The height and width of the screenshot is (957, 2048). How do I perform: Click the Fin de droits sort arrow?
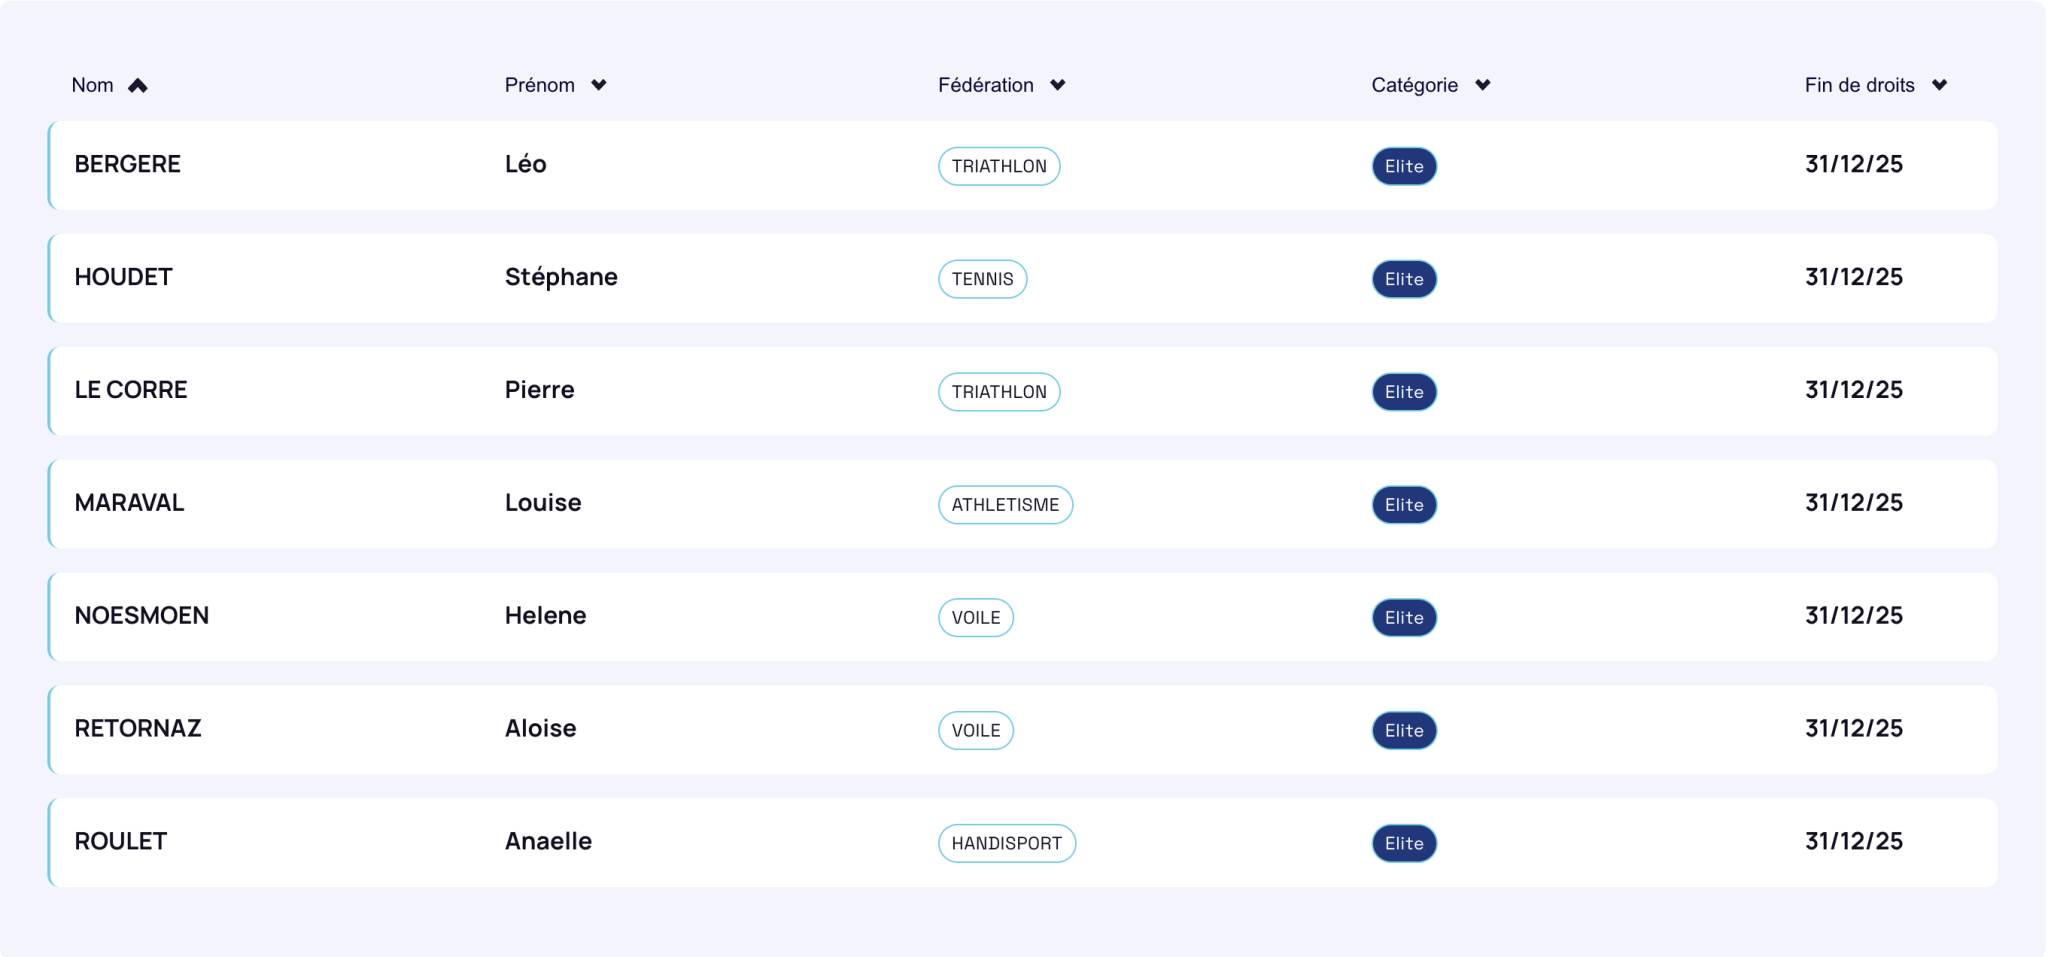[1940, 85]
